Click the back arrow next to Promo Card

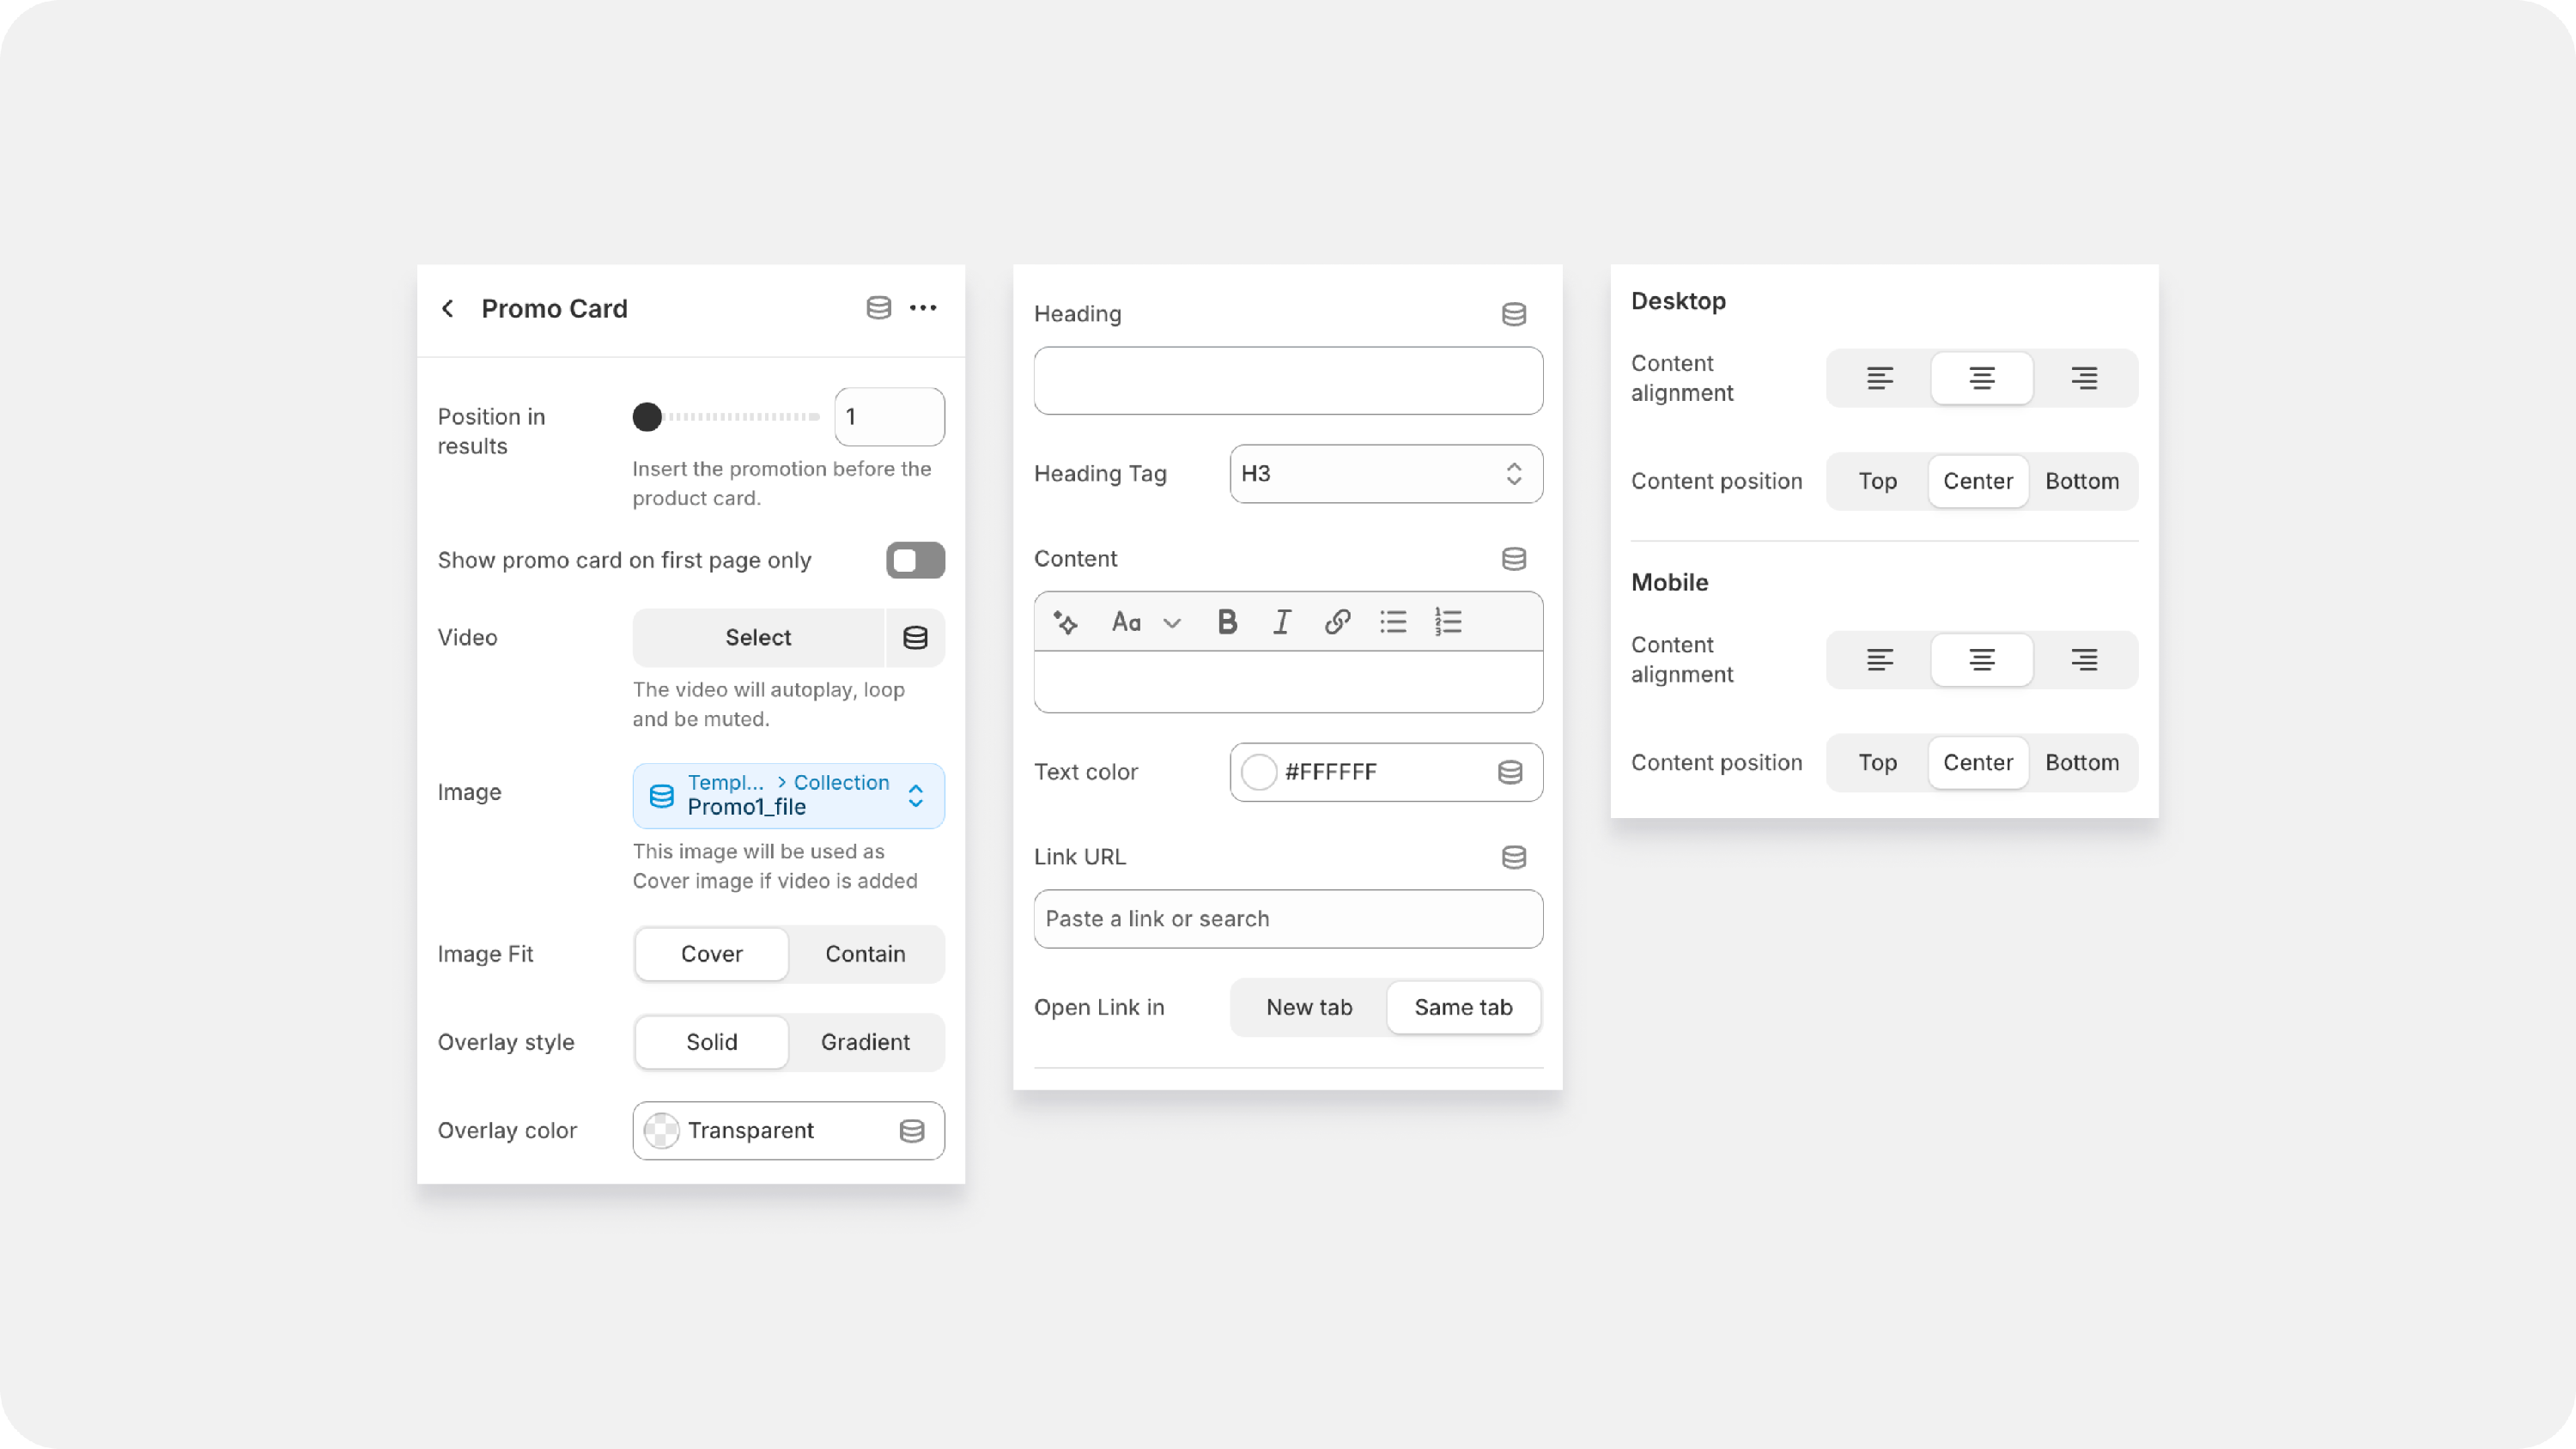tap(448, 309)
